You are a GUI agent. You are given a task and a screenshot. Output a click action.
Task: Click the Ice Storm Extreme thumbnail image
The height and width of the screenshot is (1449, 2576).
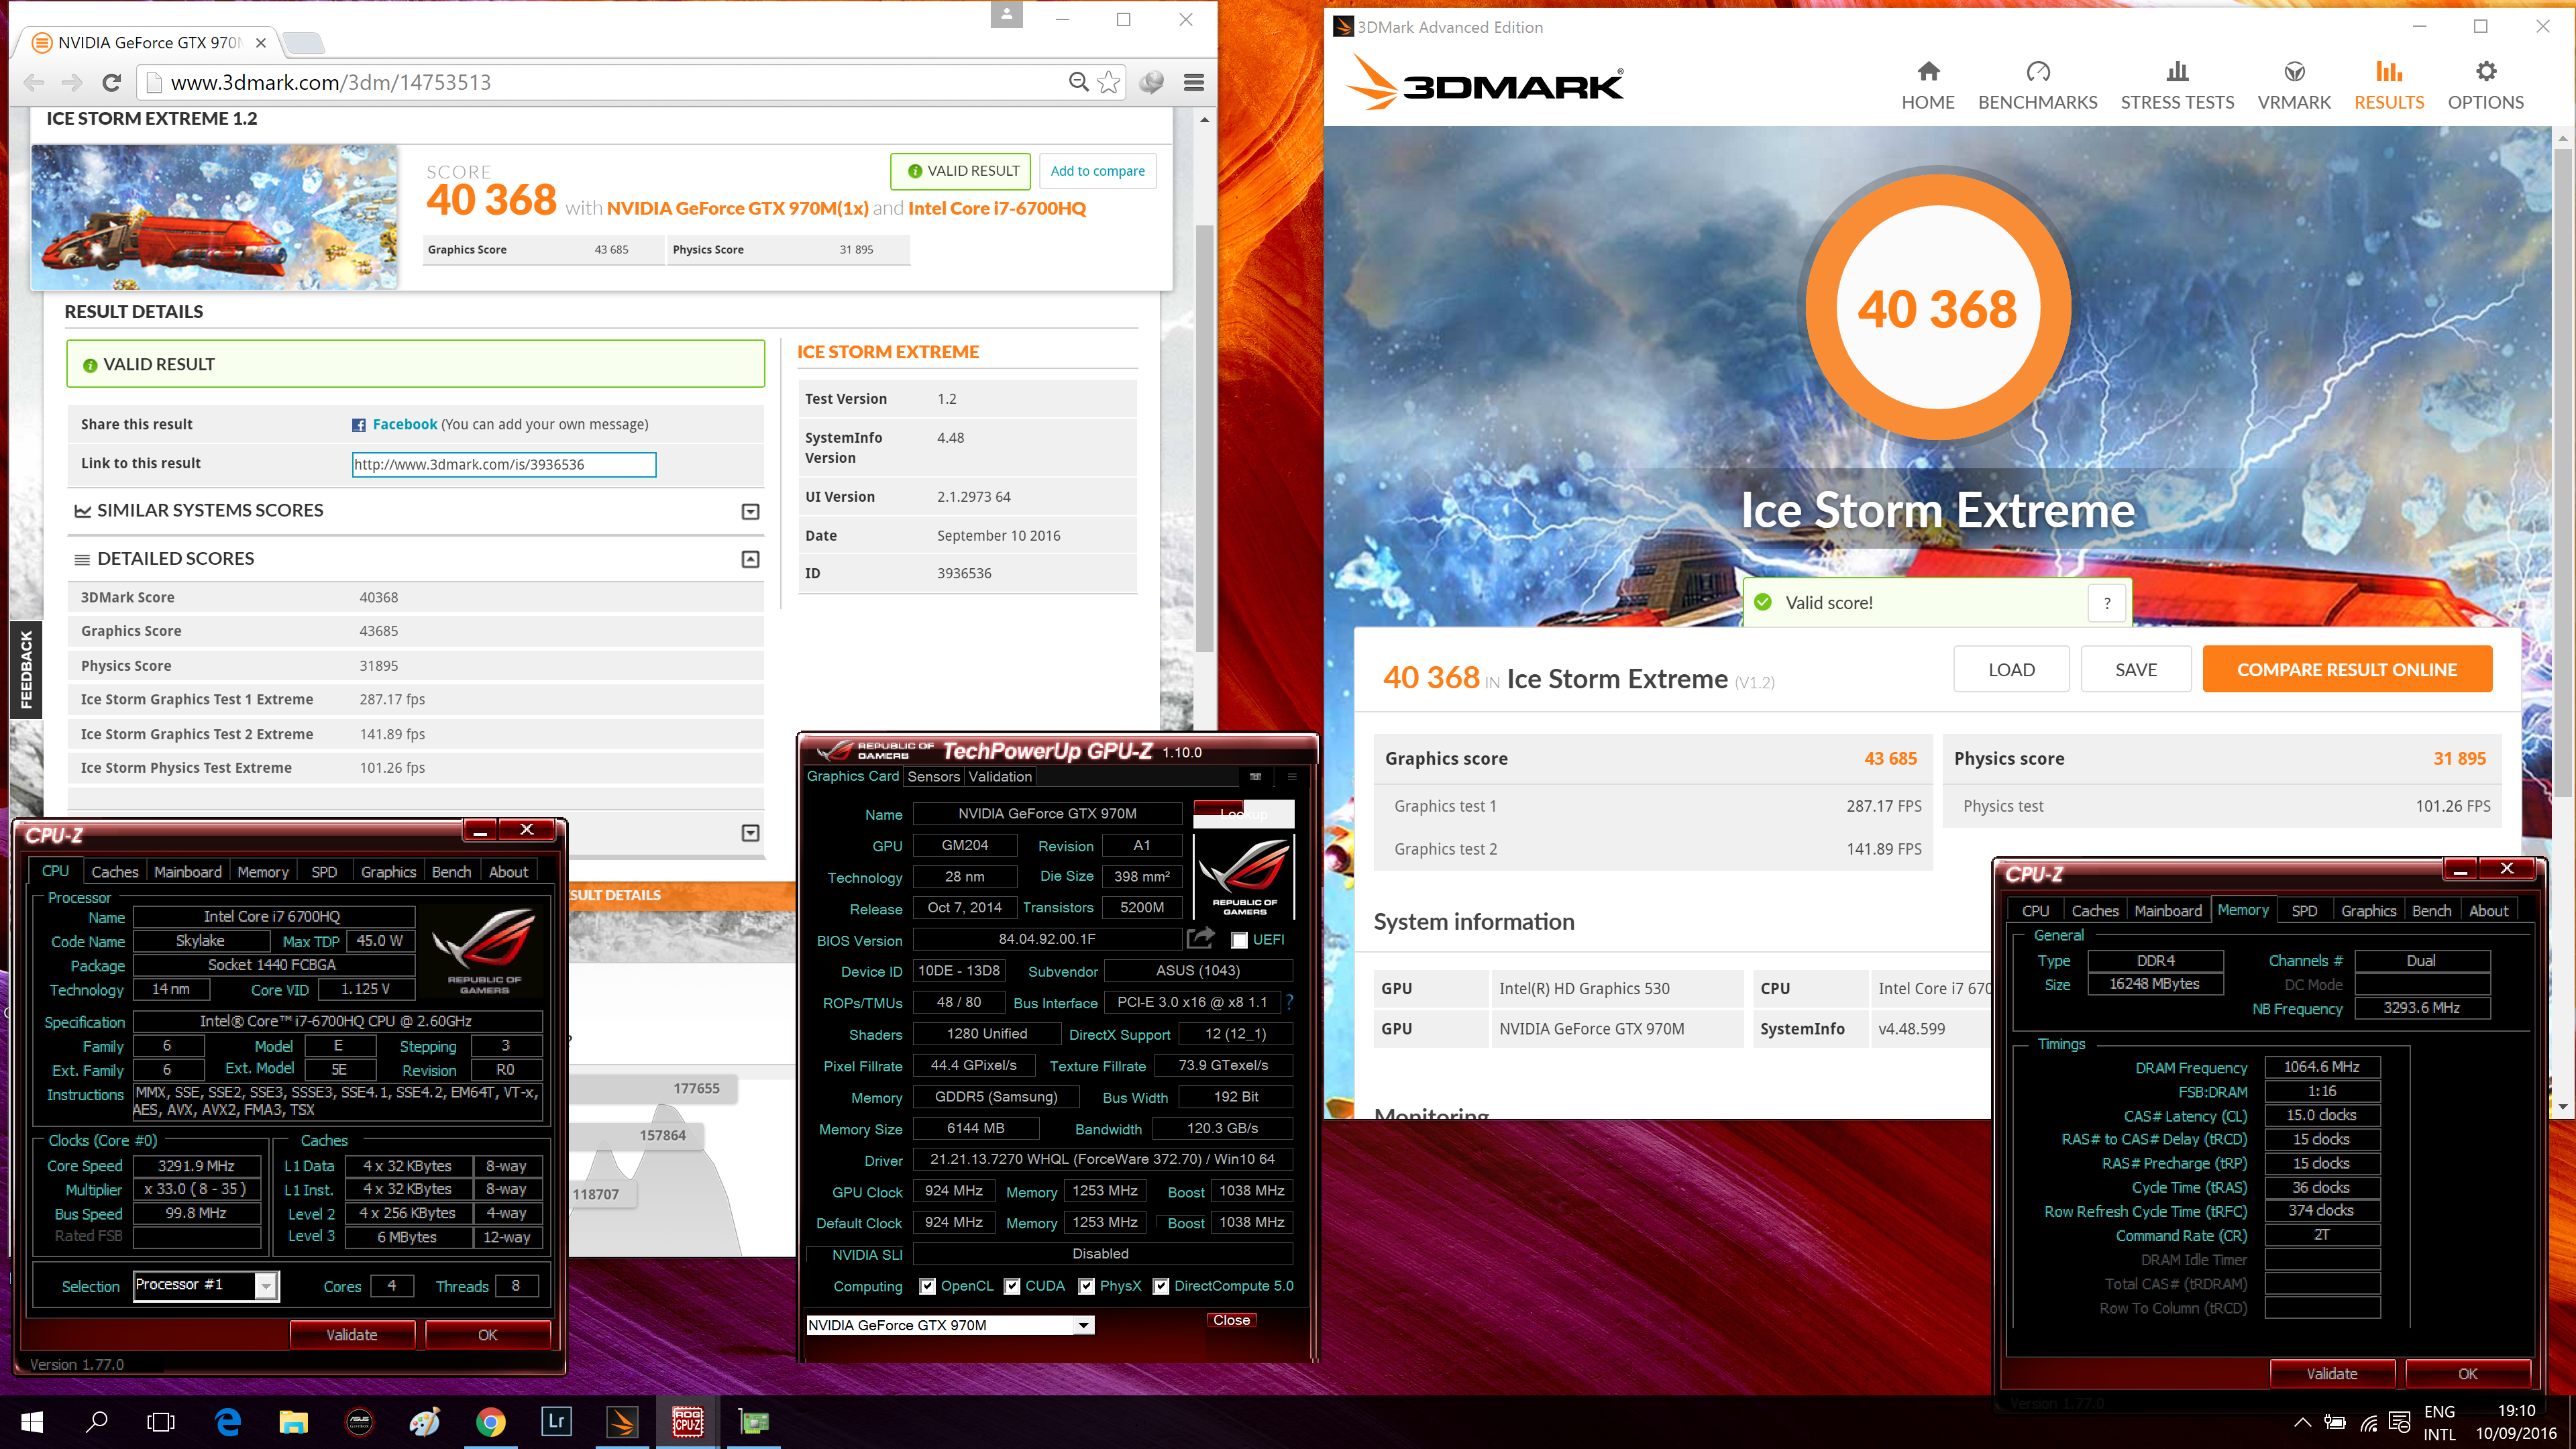214,217
